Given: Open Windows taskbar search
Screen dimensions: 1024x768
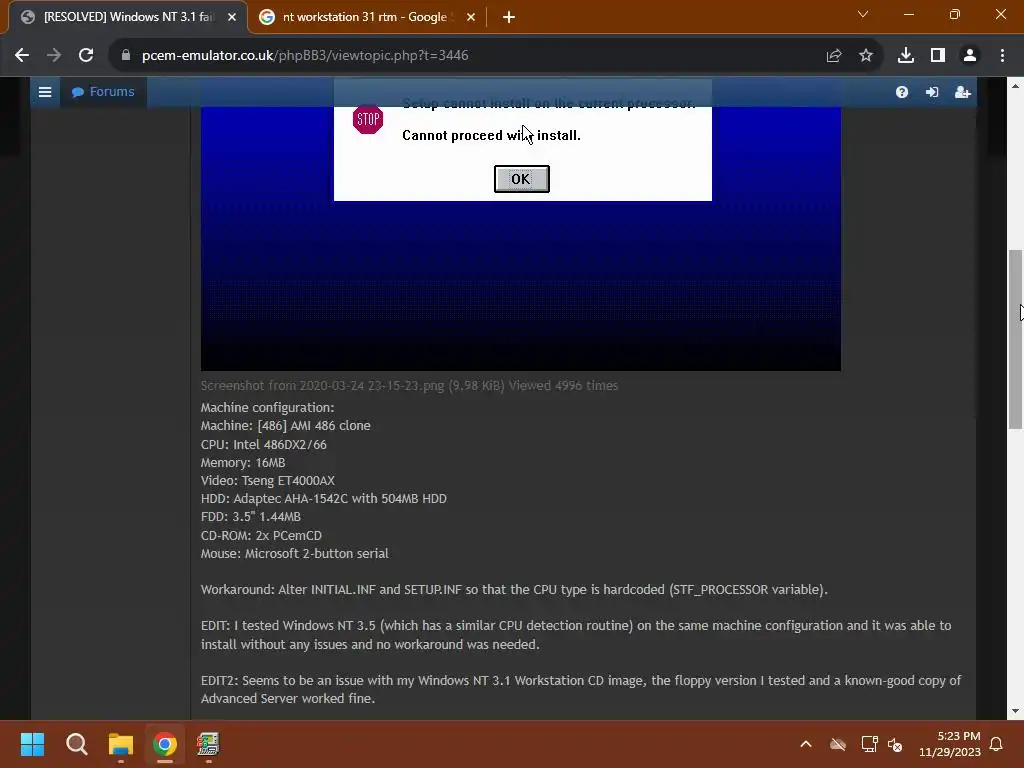Looking at the screenshot, I should pos(76,744).
